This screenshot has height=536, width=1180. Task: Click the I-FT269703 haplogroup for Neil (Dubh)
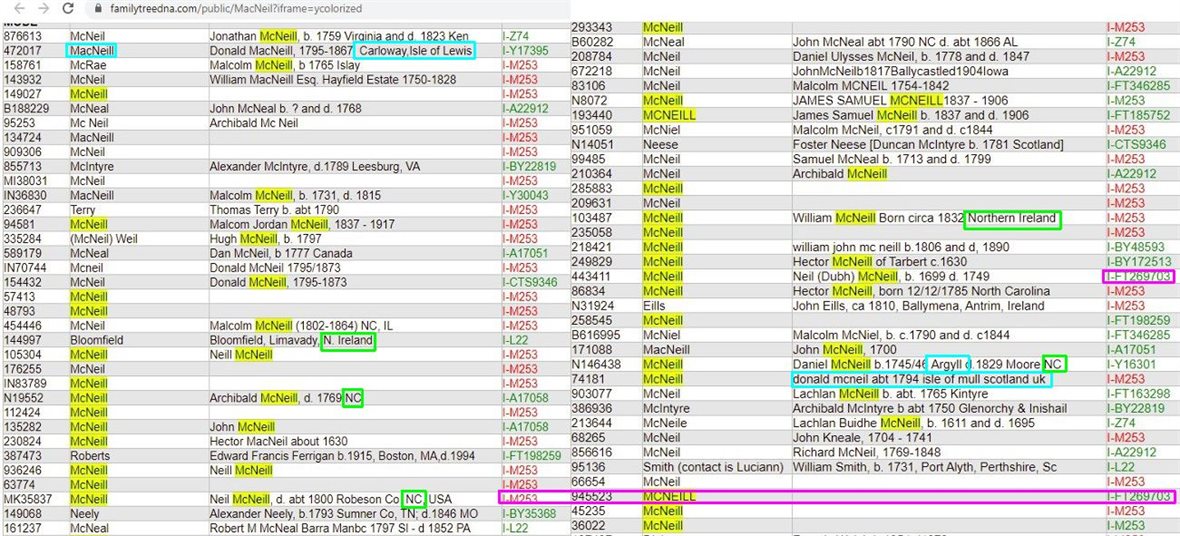(x=1137, y=276)
